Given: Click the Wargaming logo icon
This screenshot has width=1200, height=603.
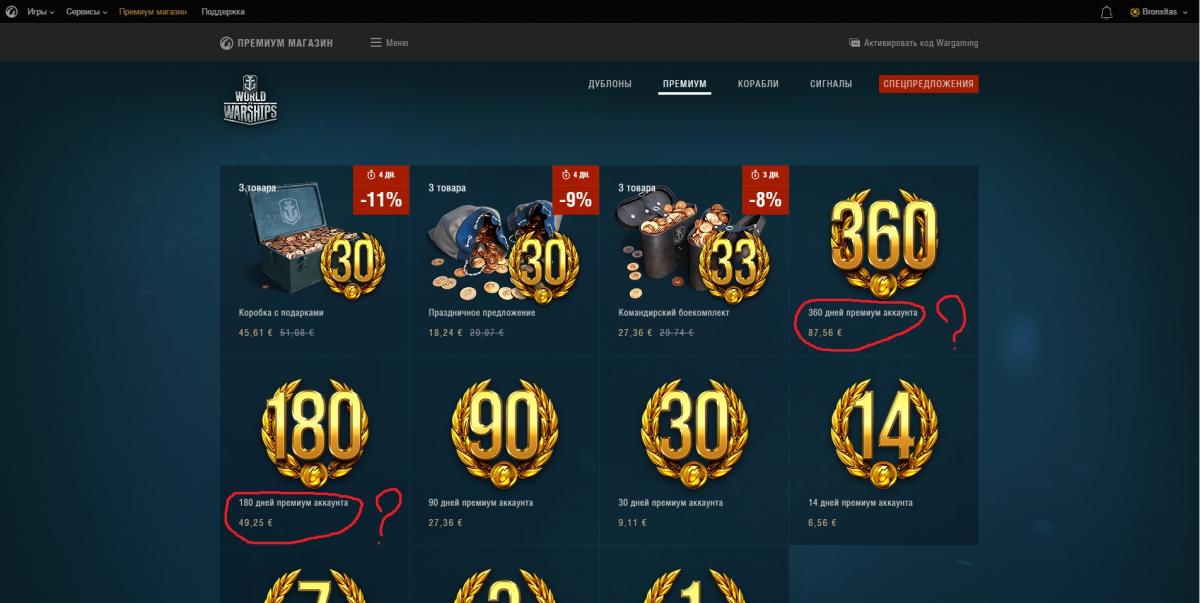Looking at the screenshot, I should point(11,12).
